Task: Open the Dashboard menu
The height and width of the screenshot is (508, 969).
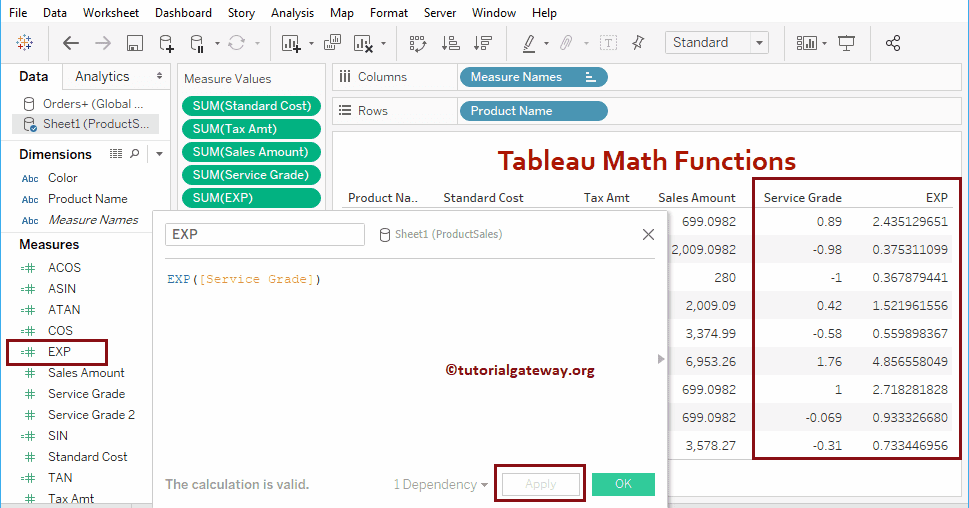Action: tap(183, 12)
